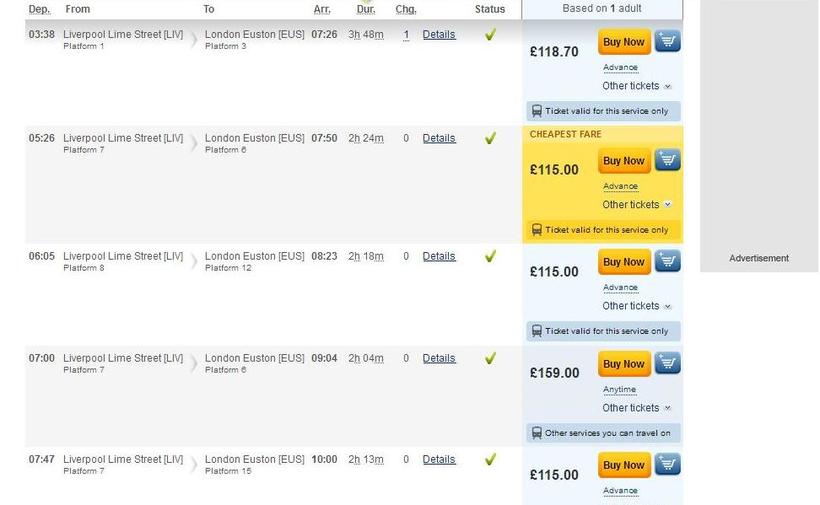820x505 pixels.
Task: Add the 06:05 service to cart
Action: pyautogui.click(x=668, y=262)
